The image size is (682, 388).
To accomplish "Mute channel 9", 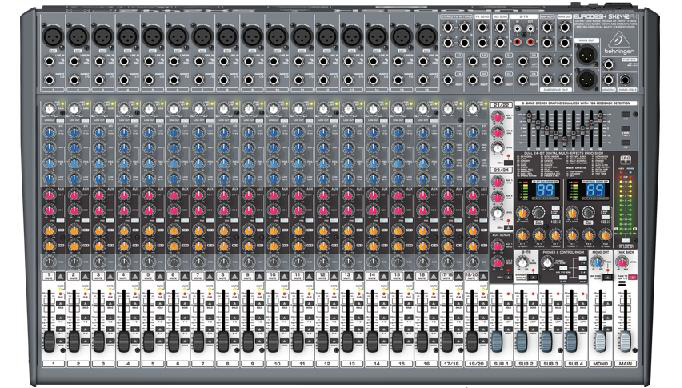I will [x=260, y=276].
